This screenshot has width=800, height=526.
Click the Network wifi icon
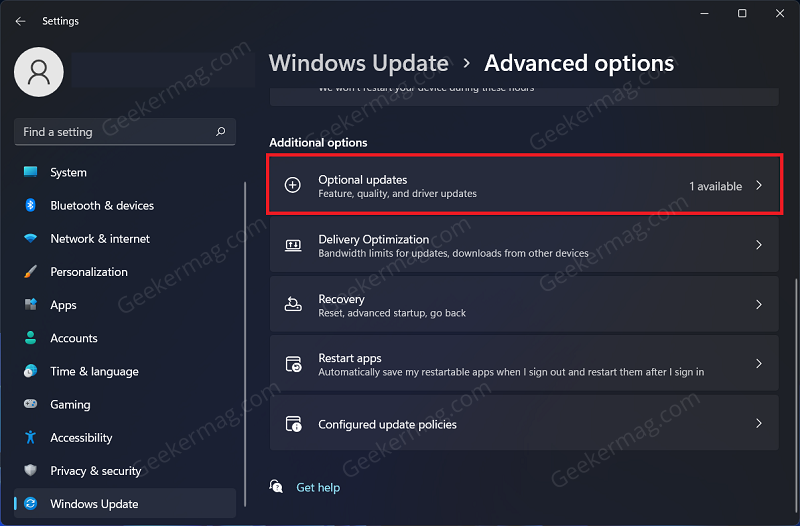click(31, 238)
